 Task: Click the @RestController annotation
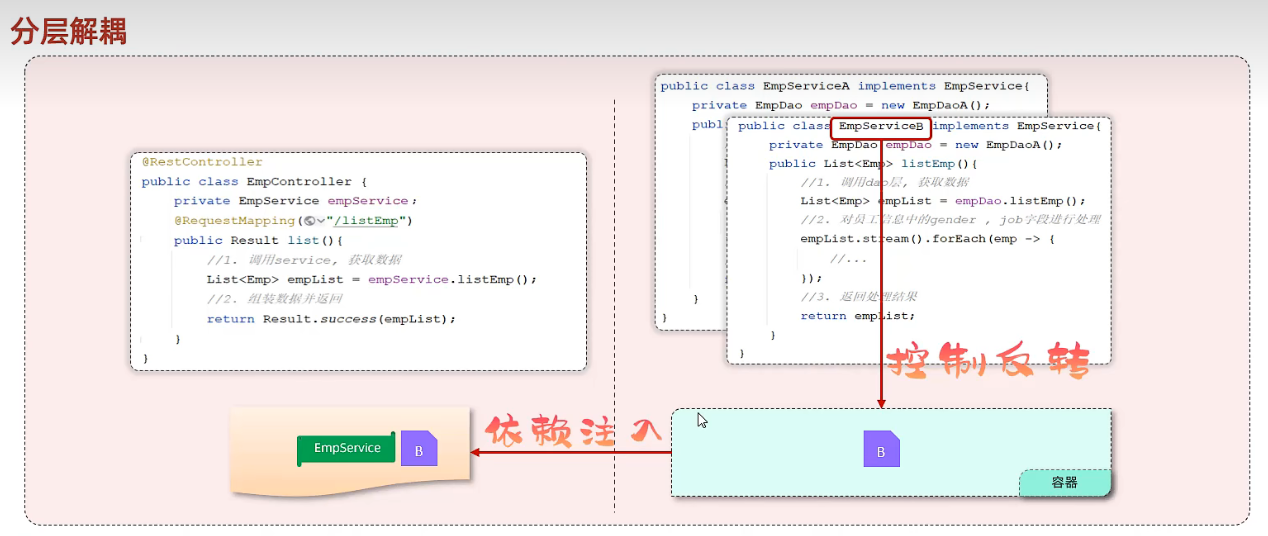202,162
